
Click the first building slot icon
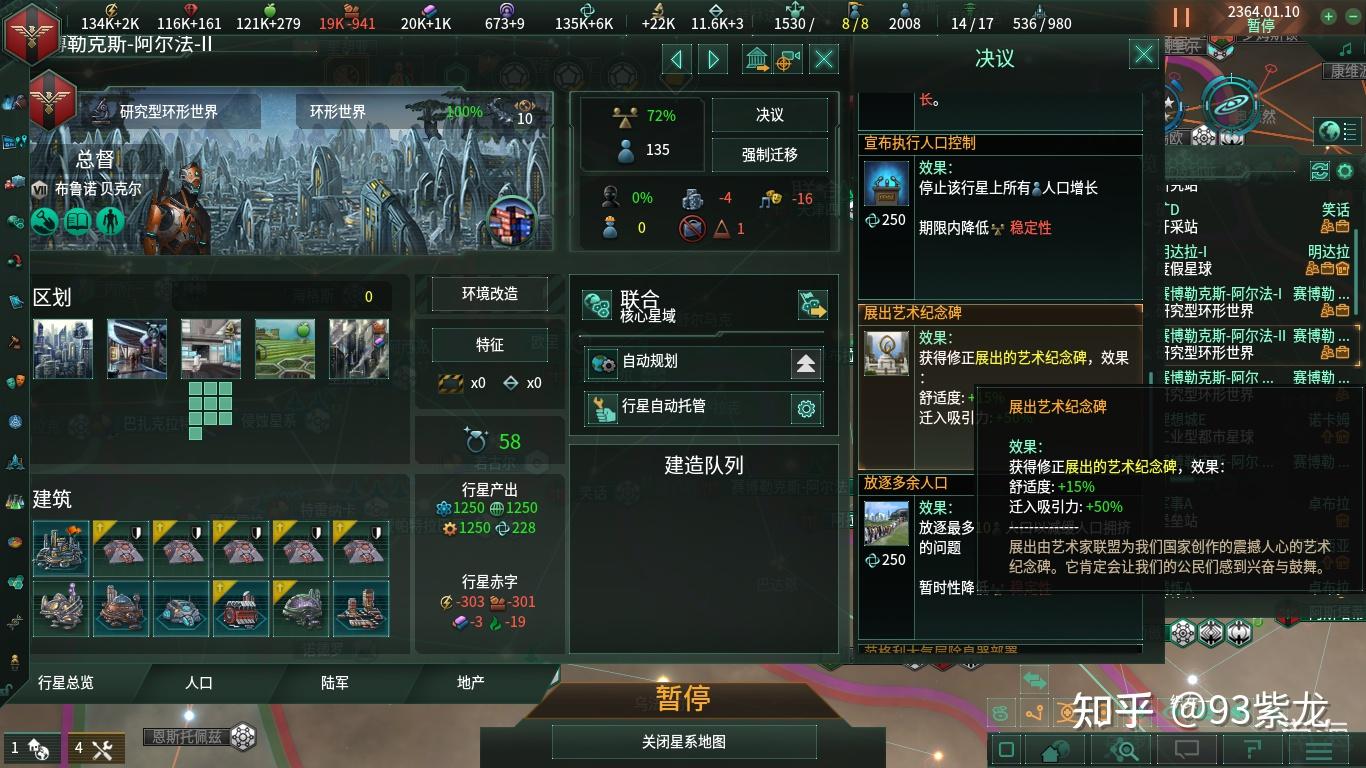click(61, 548)
